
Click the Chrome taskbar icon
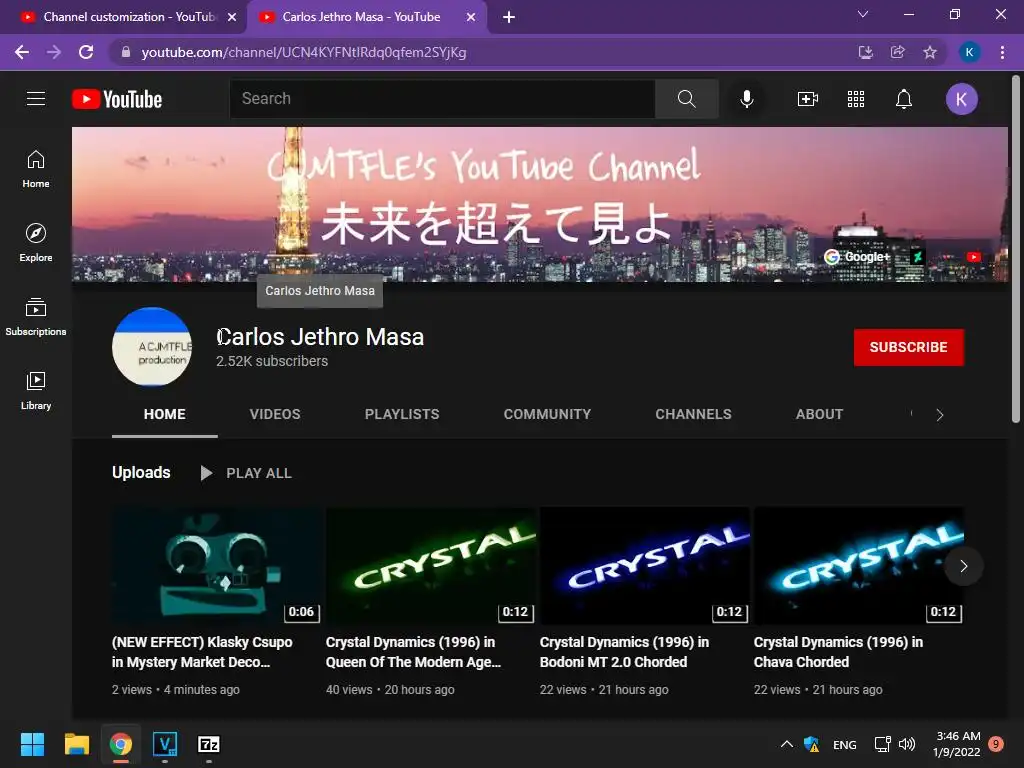point(121,744)
